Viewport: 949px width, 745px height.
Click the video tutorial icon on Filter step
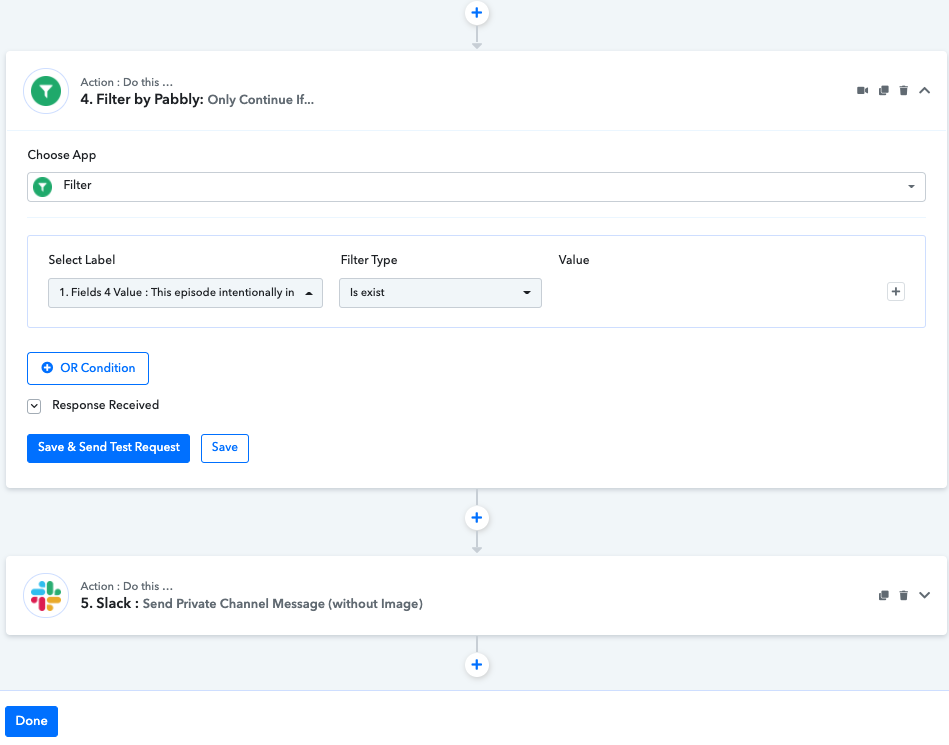click(x=863, y=91)
